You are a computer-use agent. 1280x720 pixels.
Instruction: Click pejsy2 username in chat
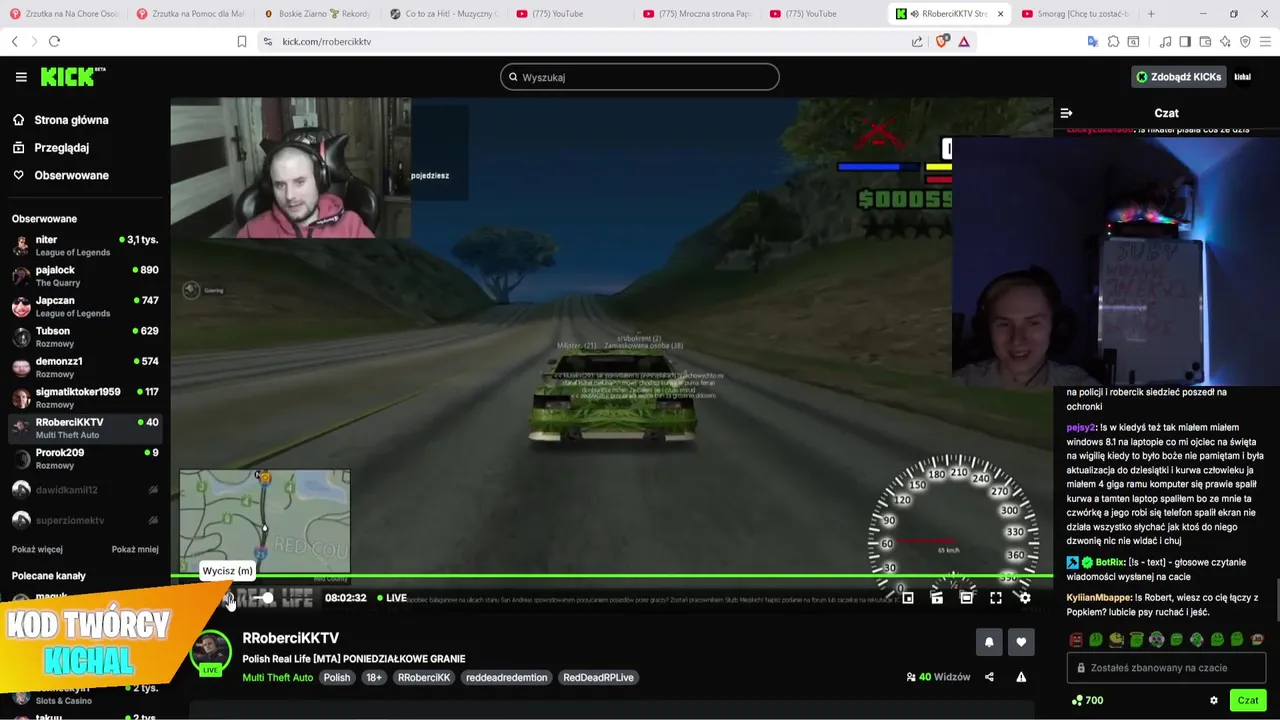click(x=1081, y=427)
